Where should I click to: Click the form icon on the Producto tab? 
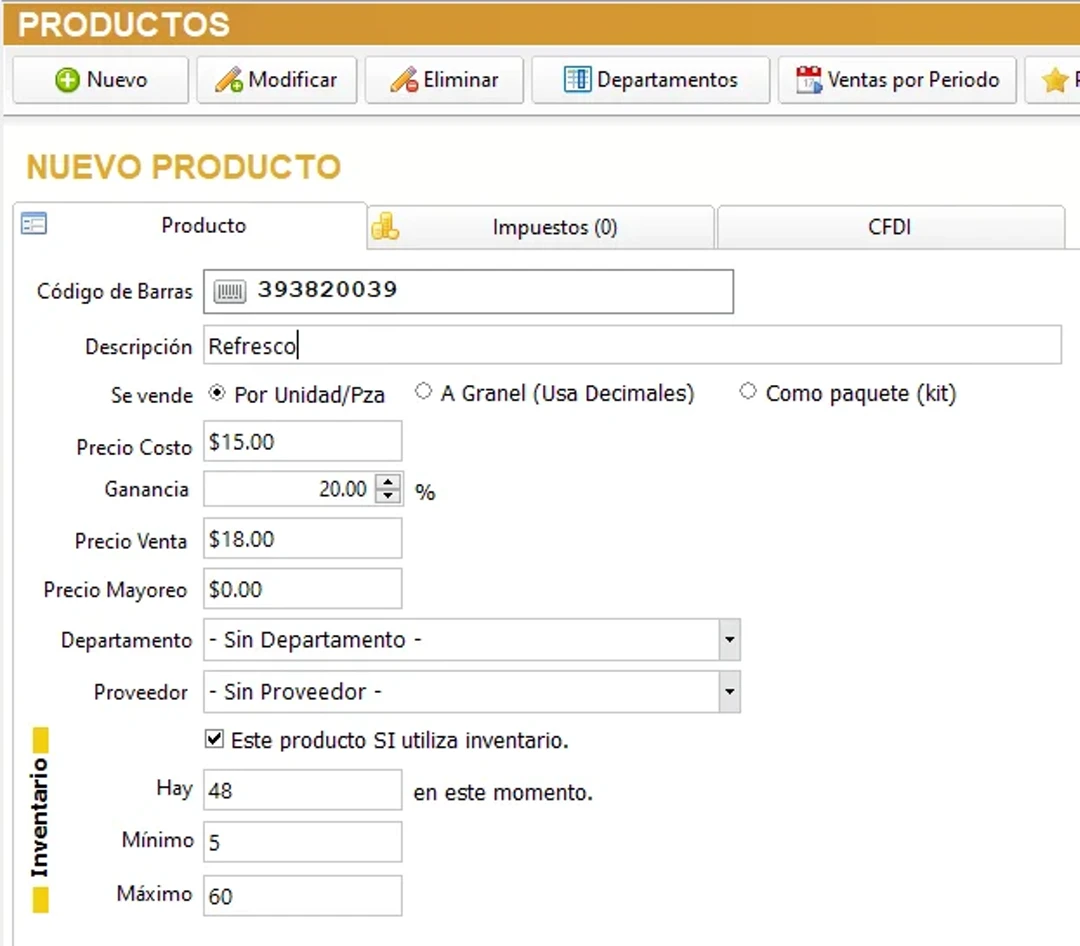tap(33, 224)
